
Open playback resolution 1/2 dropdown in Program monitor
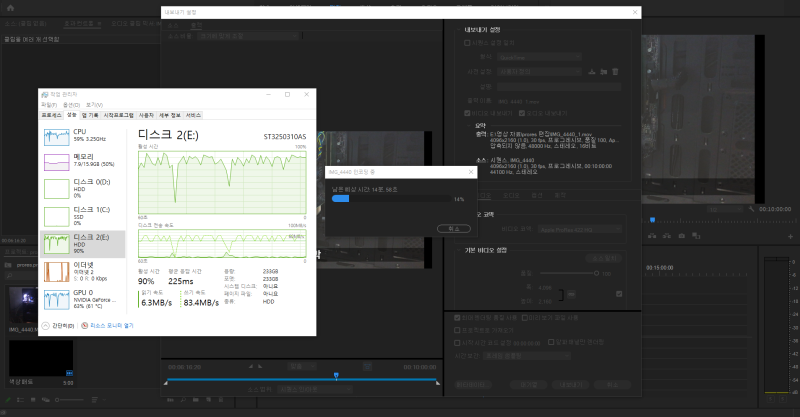coord(725,209)
